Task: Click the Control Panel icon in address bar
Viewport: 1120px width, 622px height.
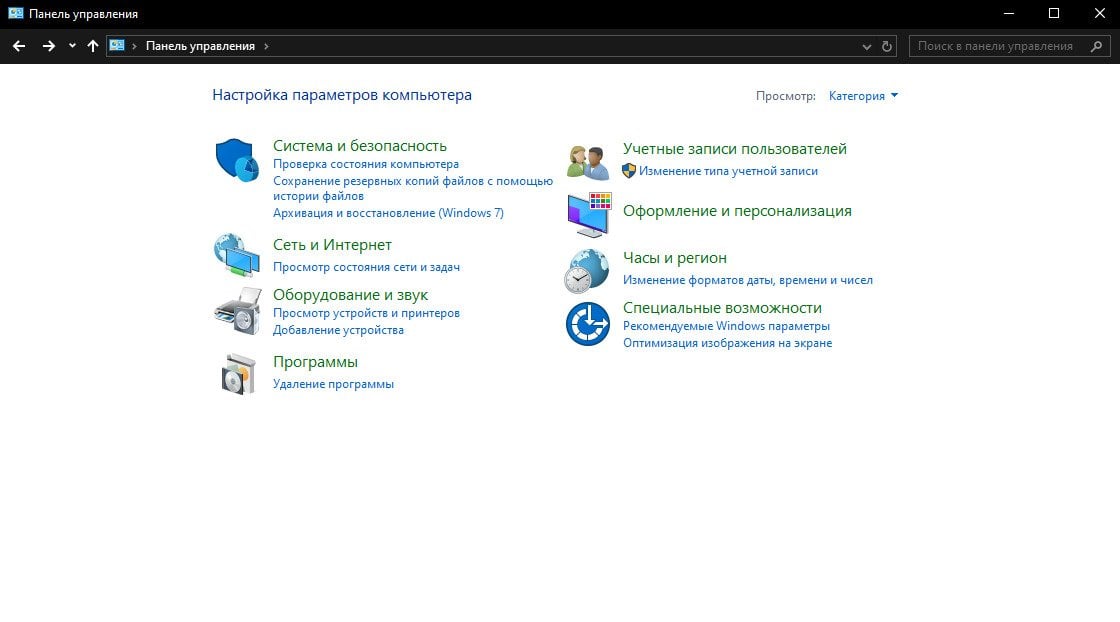Action: tap(117, 46)
